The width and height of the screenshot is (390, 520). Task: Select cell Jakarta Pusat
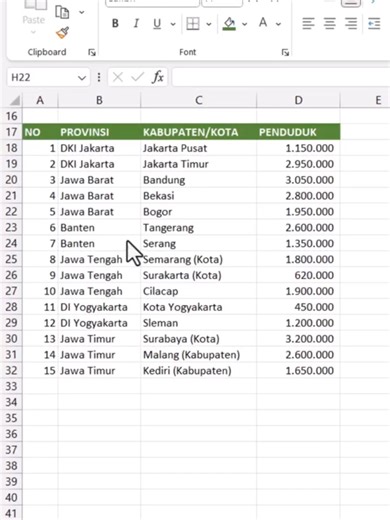199,148
